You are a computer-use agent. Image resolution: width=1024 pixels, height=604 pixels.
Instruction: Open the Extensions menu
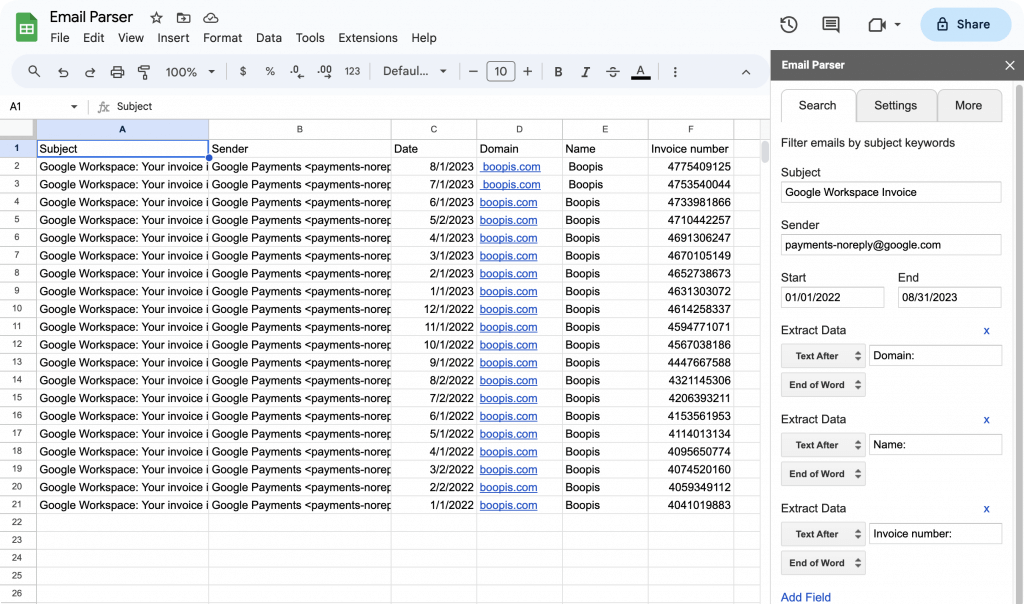[367, 38]
